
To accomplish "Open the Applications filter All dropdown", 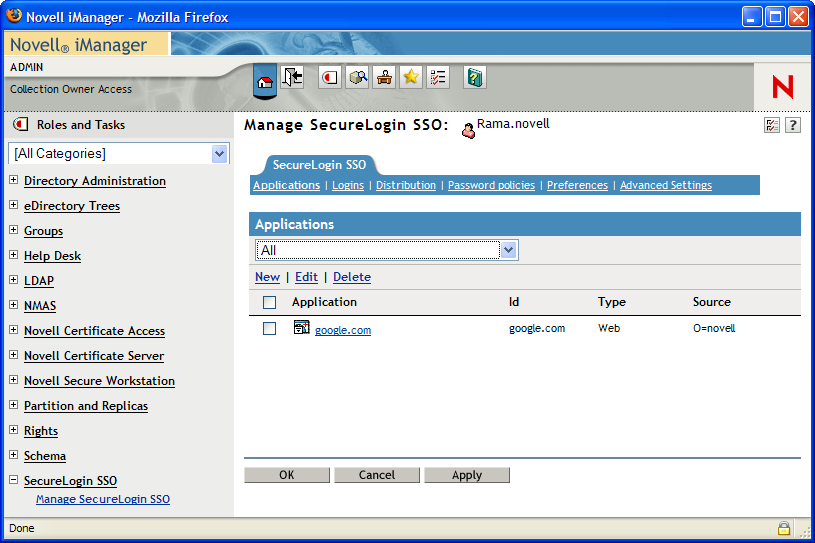I will pos(508,250).
